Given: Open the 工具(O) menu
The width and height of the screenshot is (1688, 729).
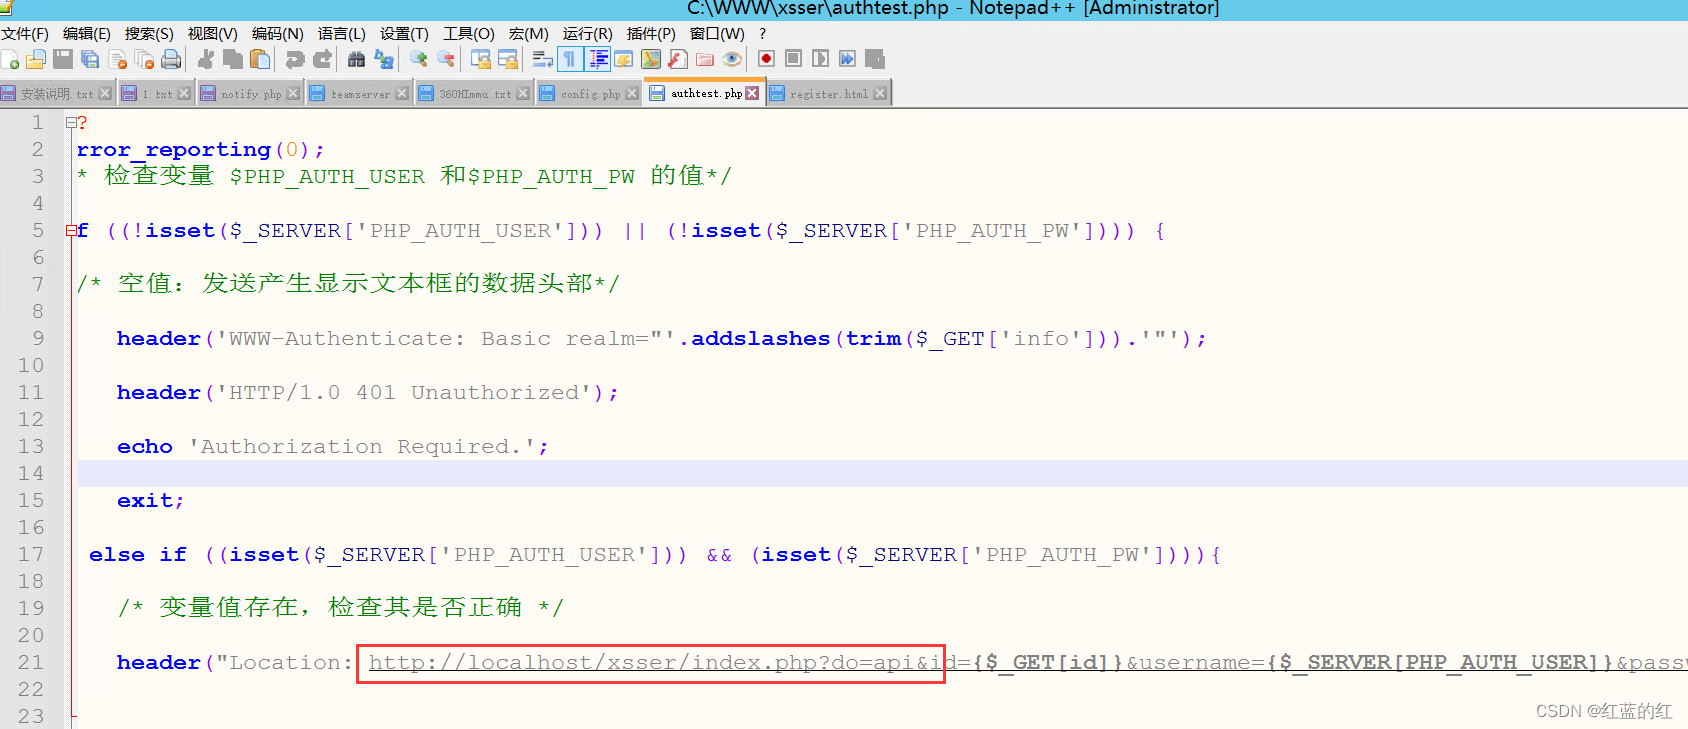Looking at the screenshot, I should [x=469, y=34].
